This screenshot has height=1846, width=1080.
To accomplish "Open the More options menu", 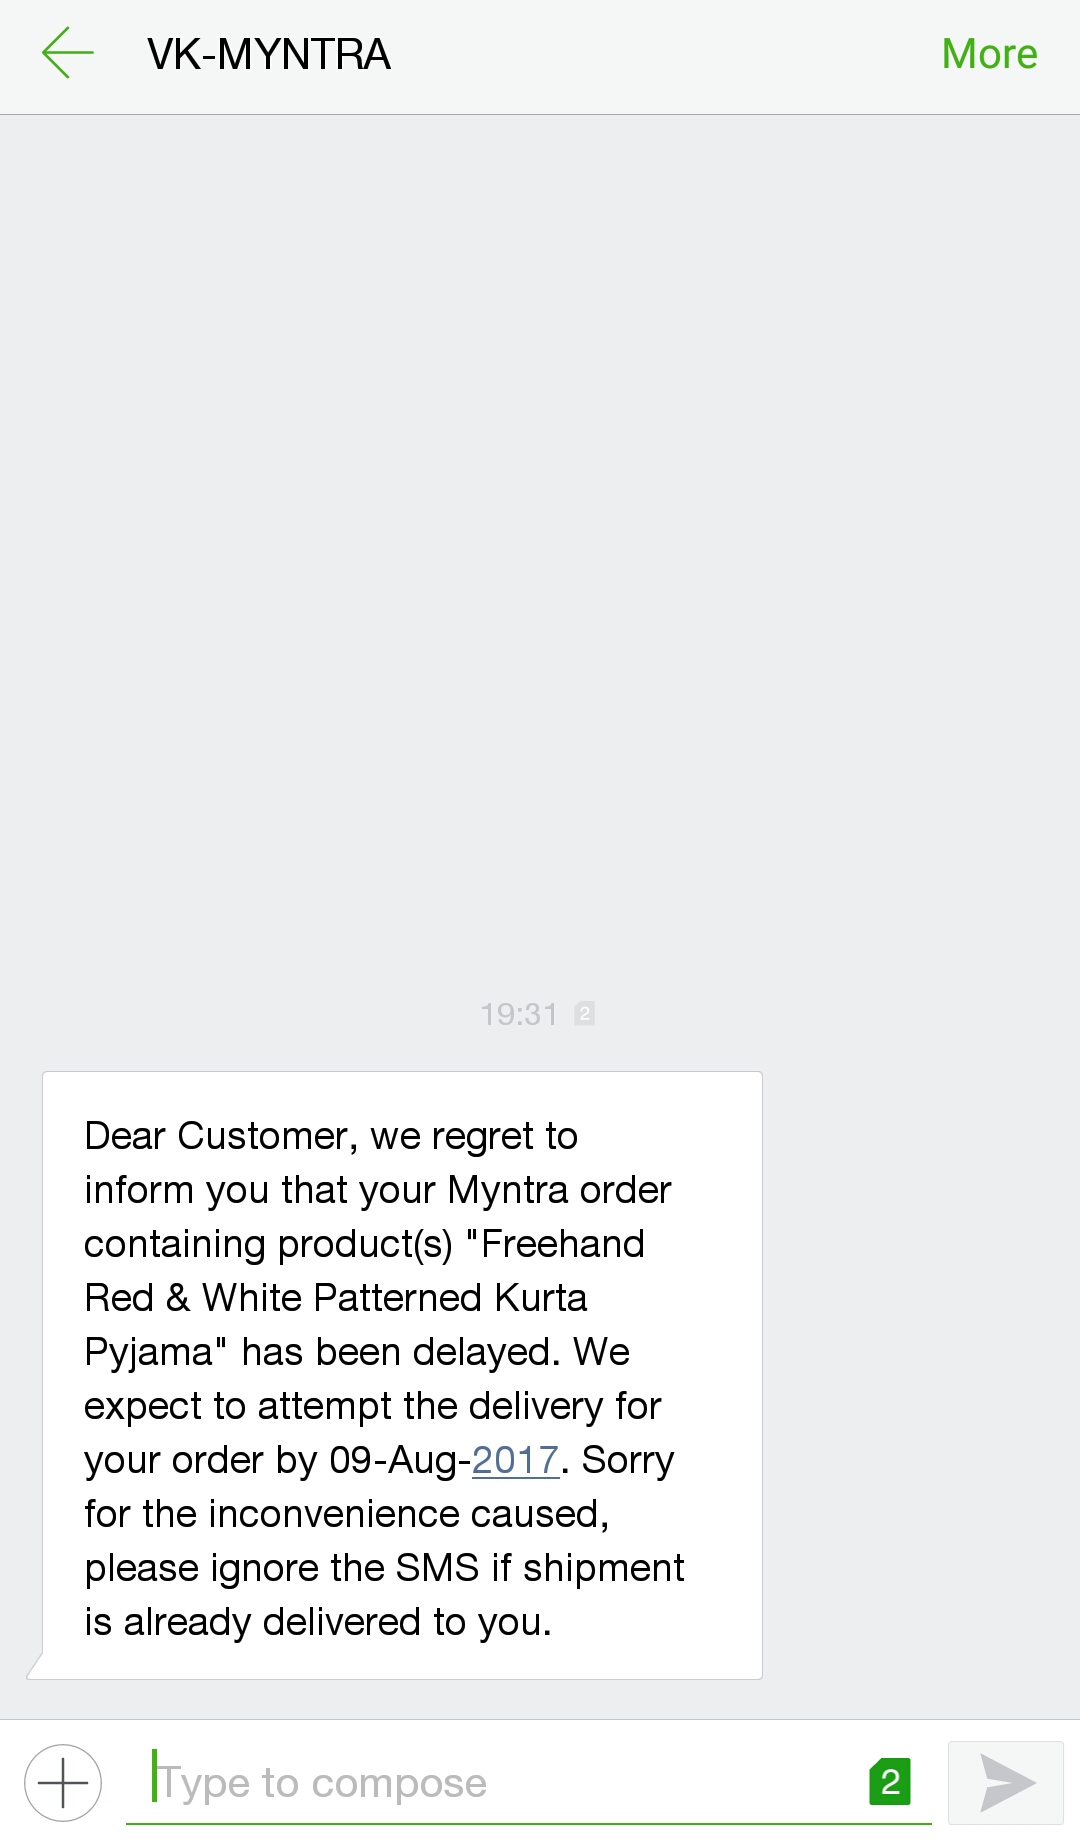I will 989,54.
